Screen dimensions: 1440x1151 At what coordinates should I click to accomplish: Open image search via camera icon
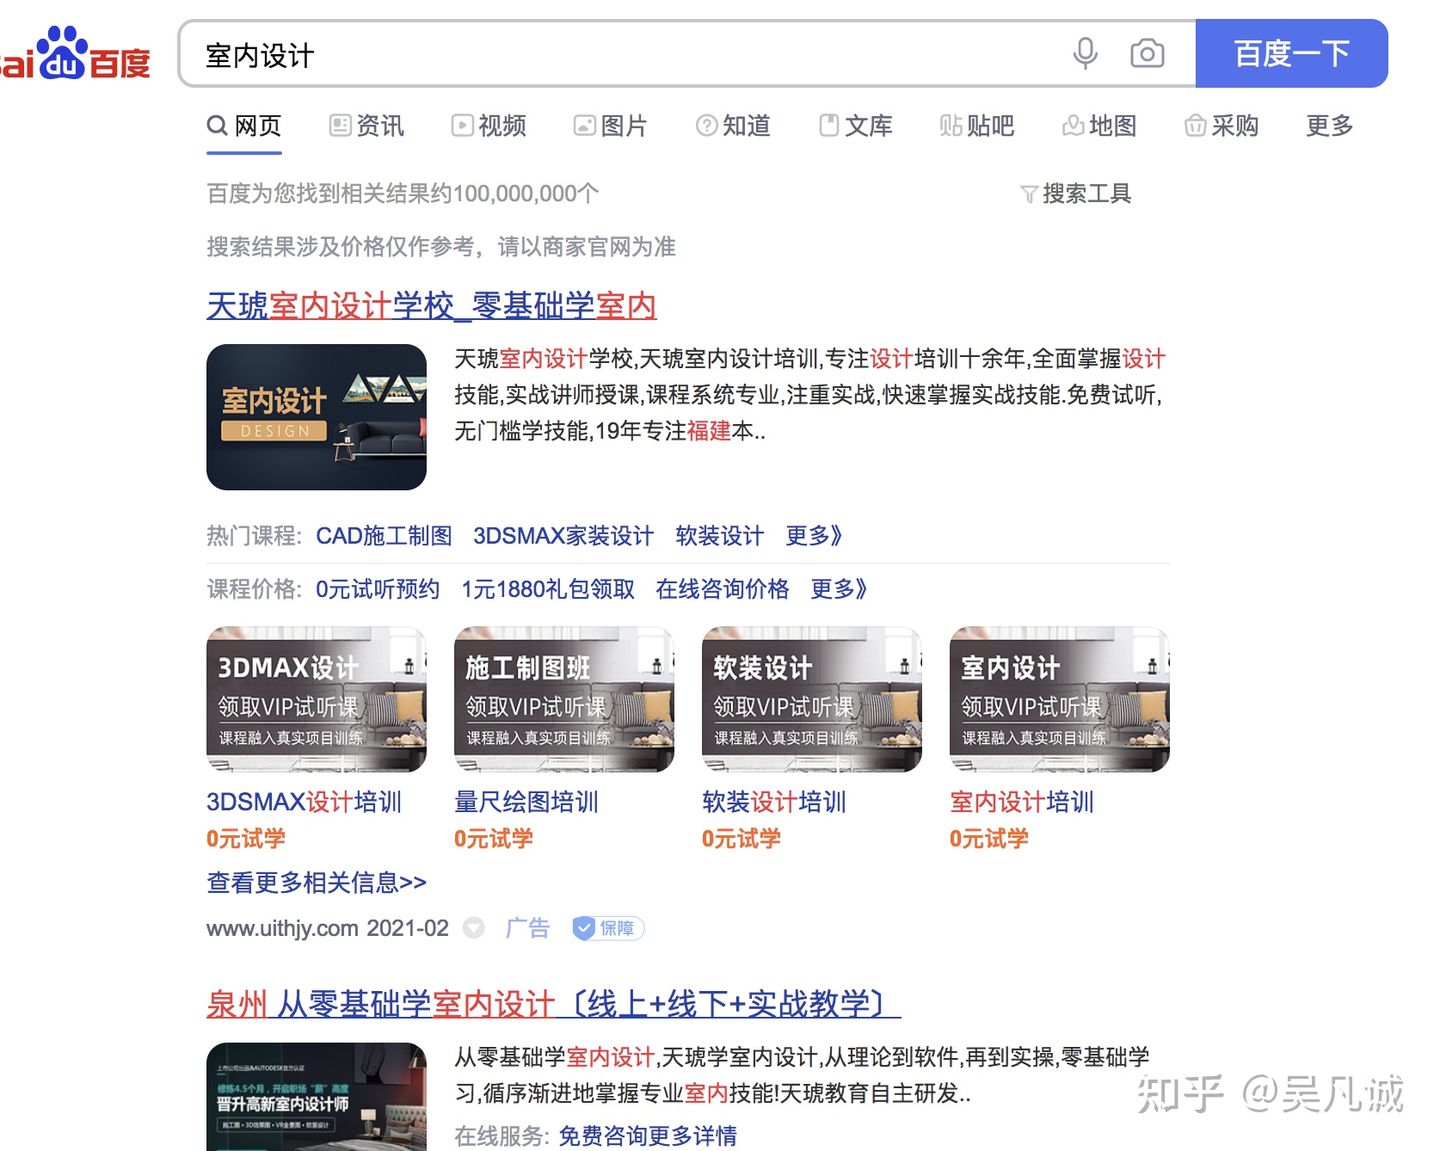(1147, 53)
